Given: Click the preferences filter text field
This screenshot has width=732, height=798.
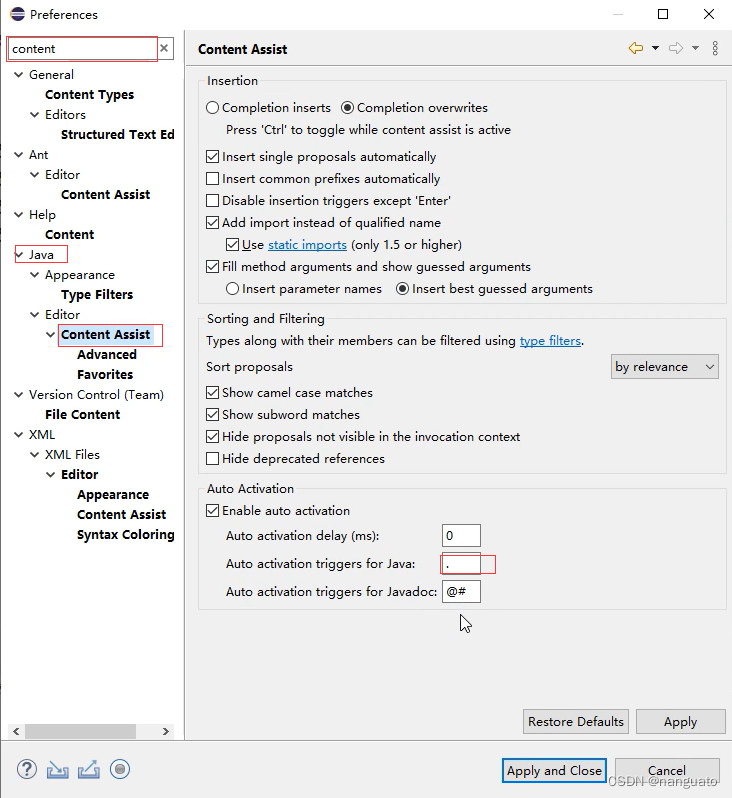Looking at the screenshot, I should point(82,49).
